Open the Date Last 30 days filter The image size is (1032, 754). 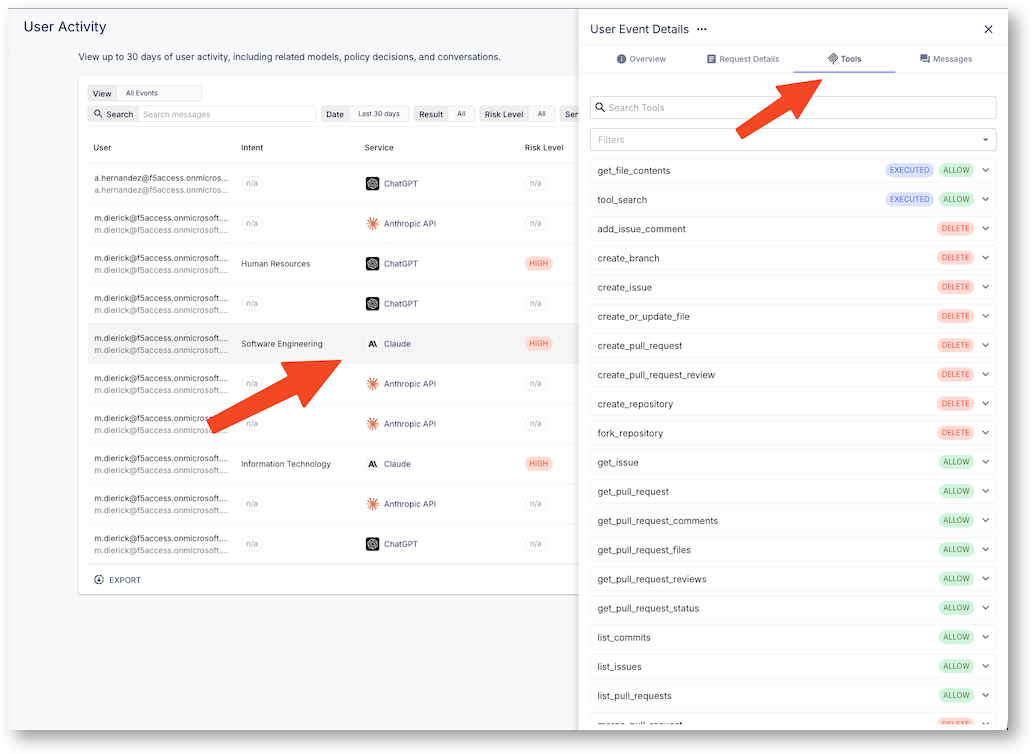[365, 114]
